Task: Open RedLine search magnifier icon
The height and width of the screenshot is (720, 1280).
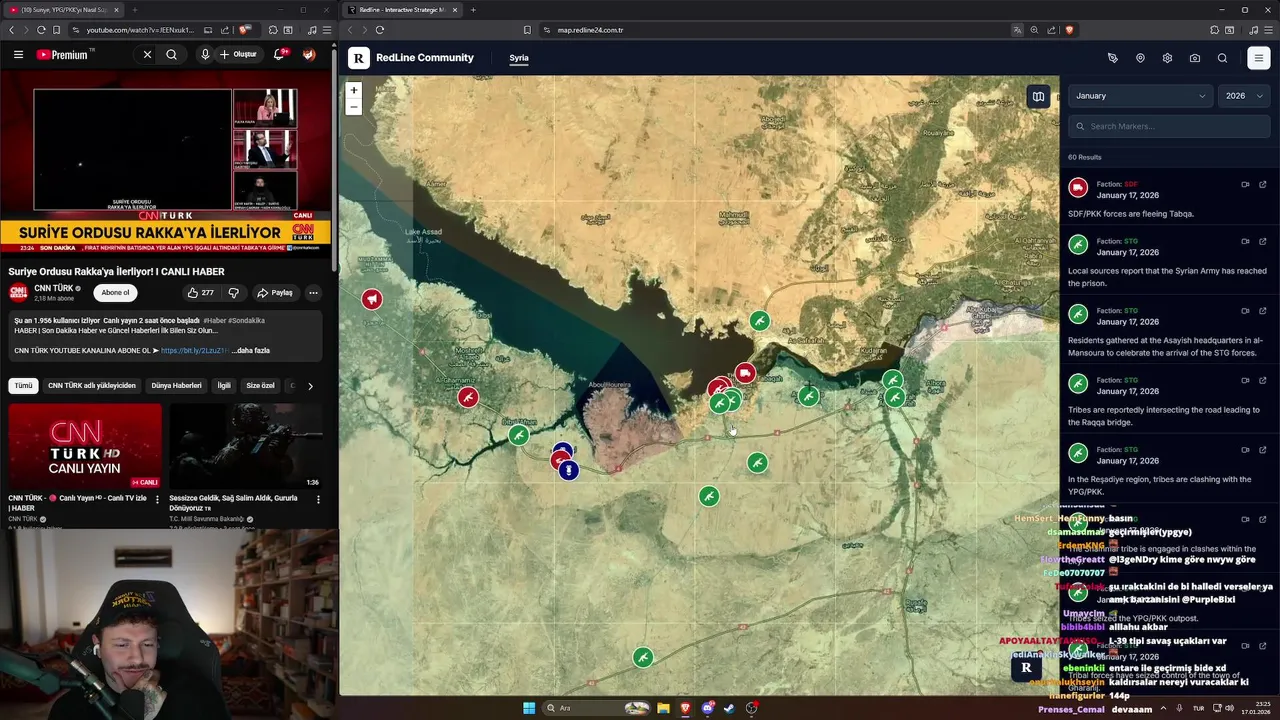Action: tap(1222, 58)
